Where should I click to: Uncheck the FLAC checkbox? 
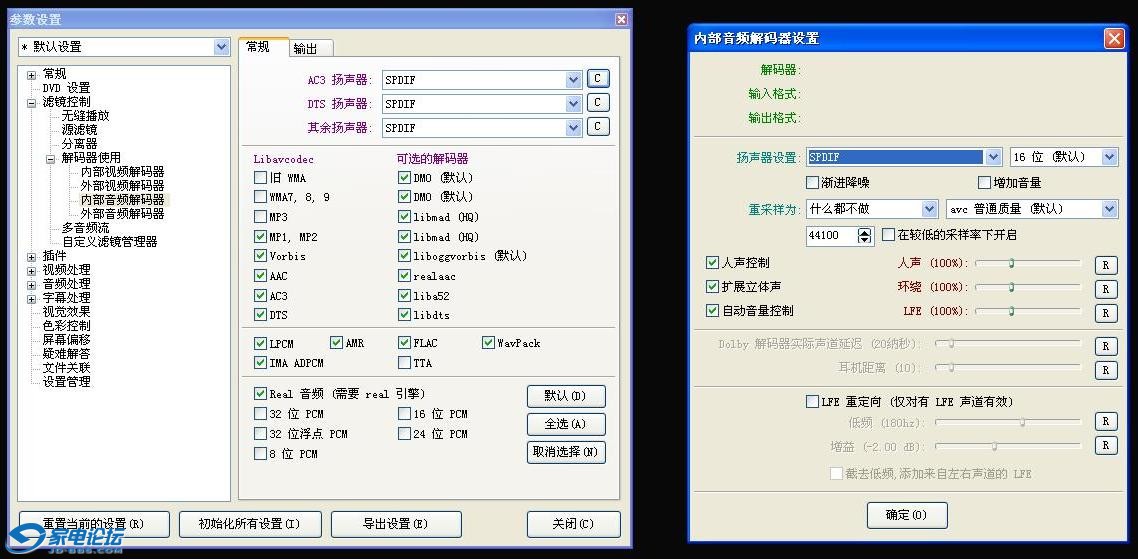(404, 343)
